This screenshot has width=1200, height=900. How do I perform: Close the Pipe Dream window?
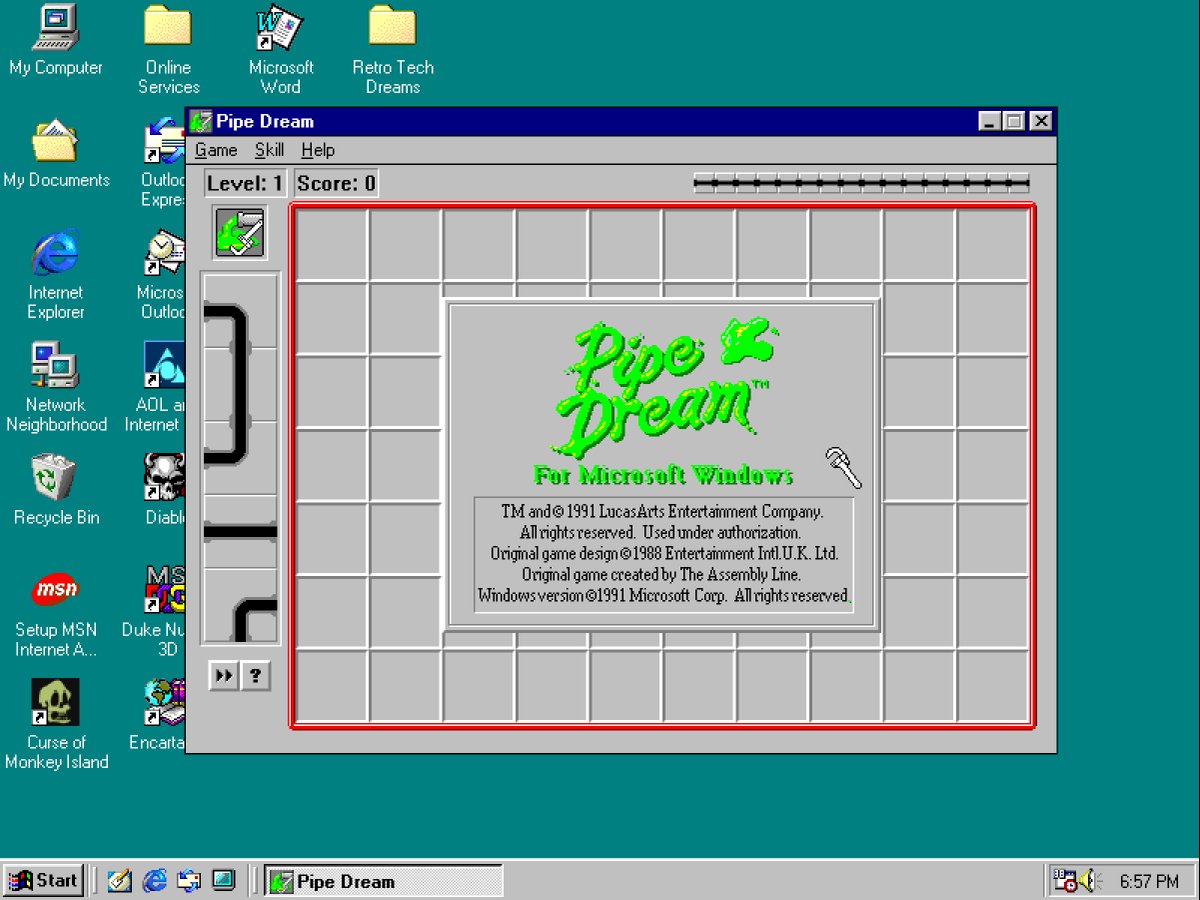pos(1041,122)
